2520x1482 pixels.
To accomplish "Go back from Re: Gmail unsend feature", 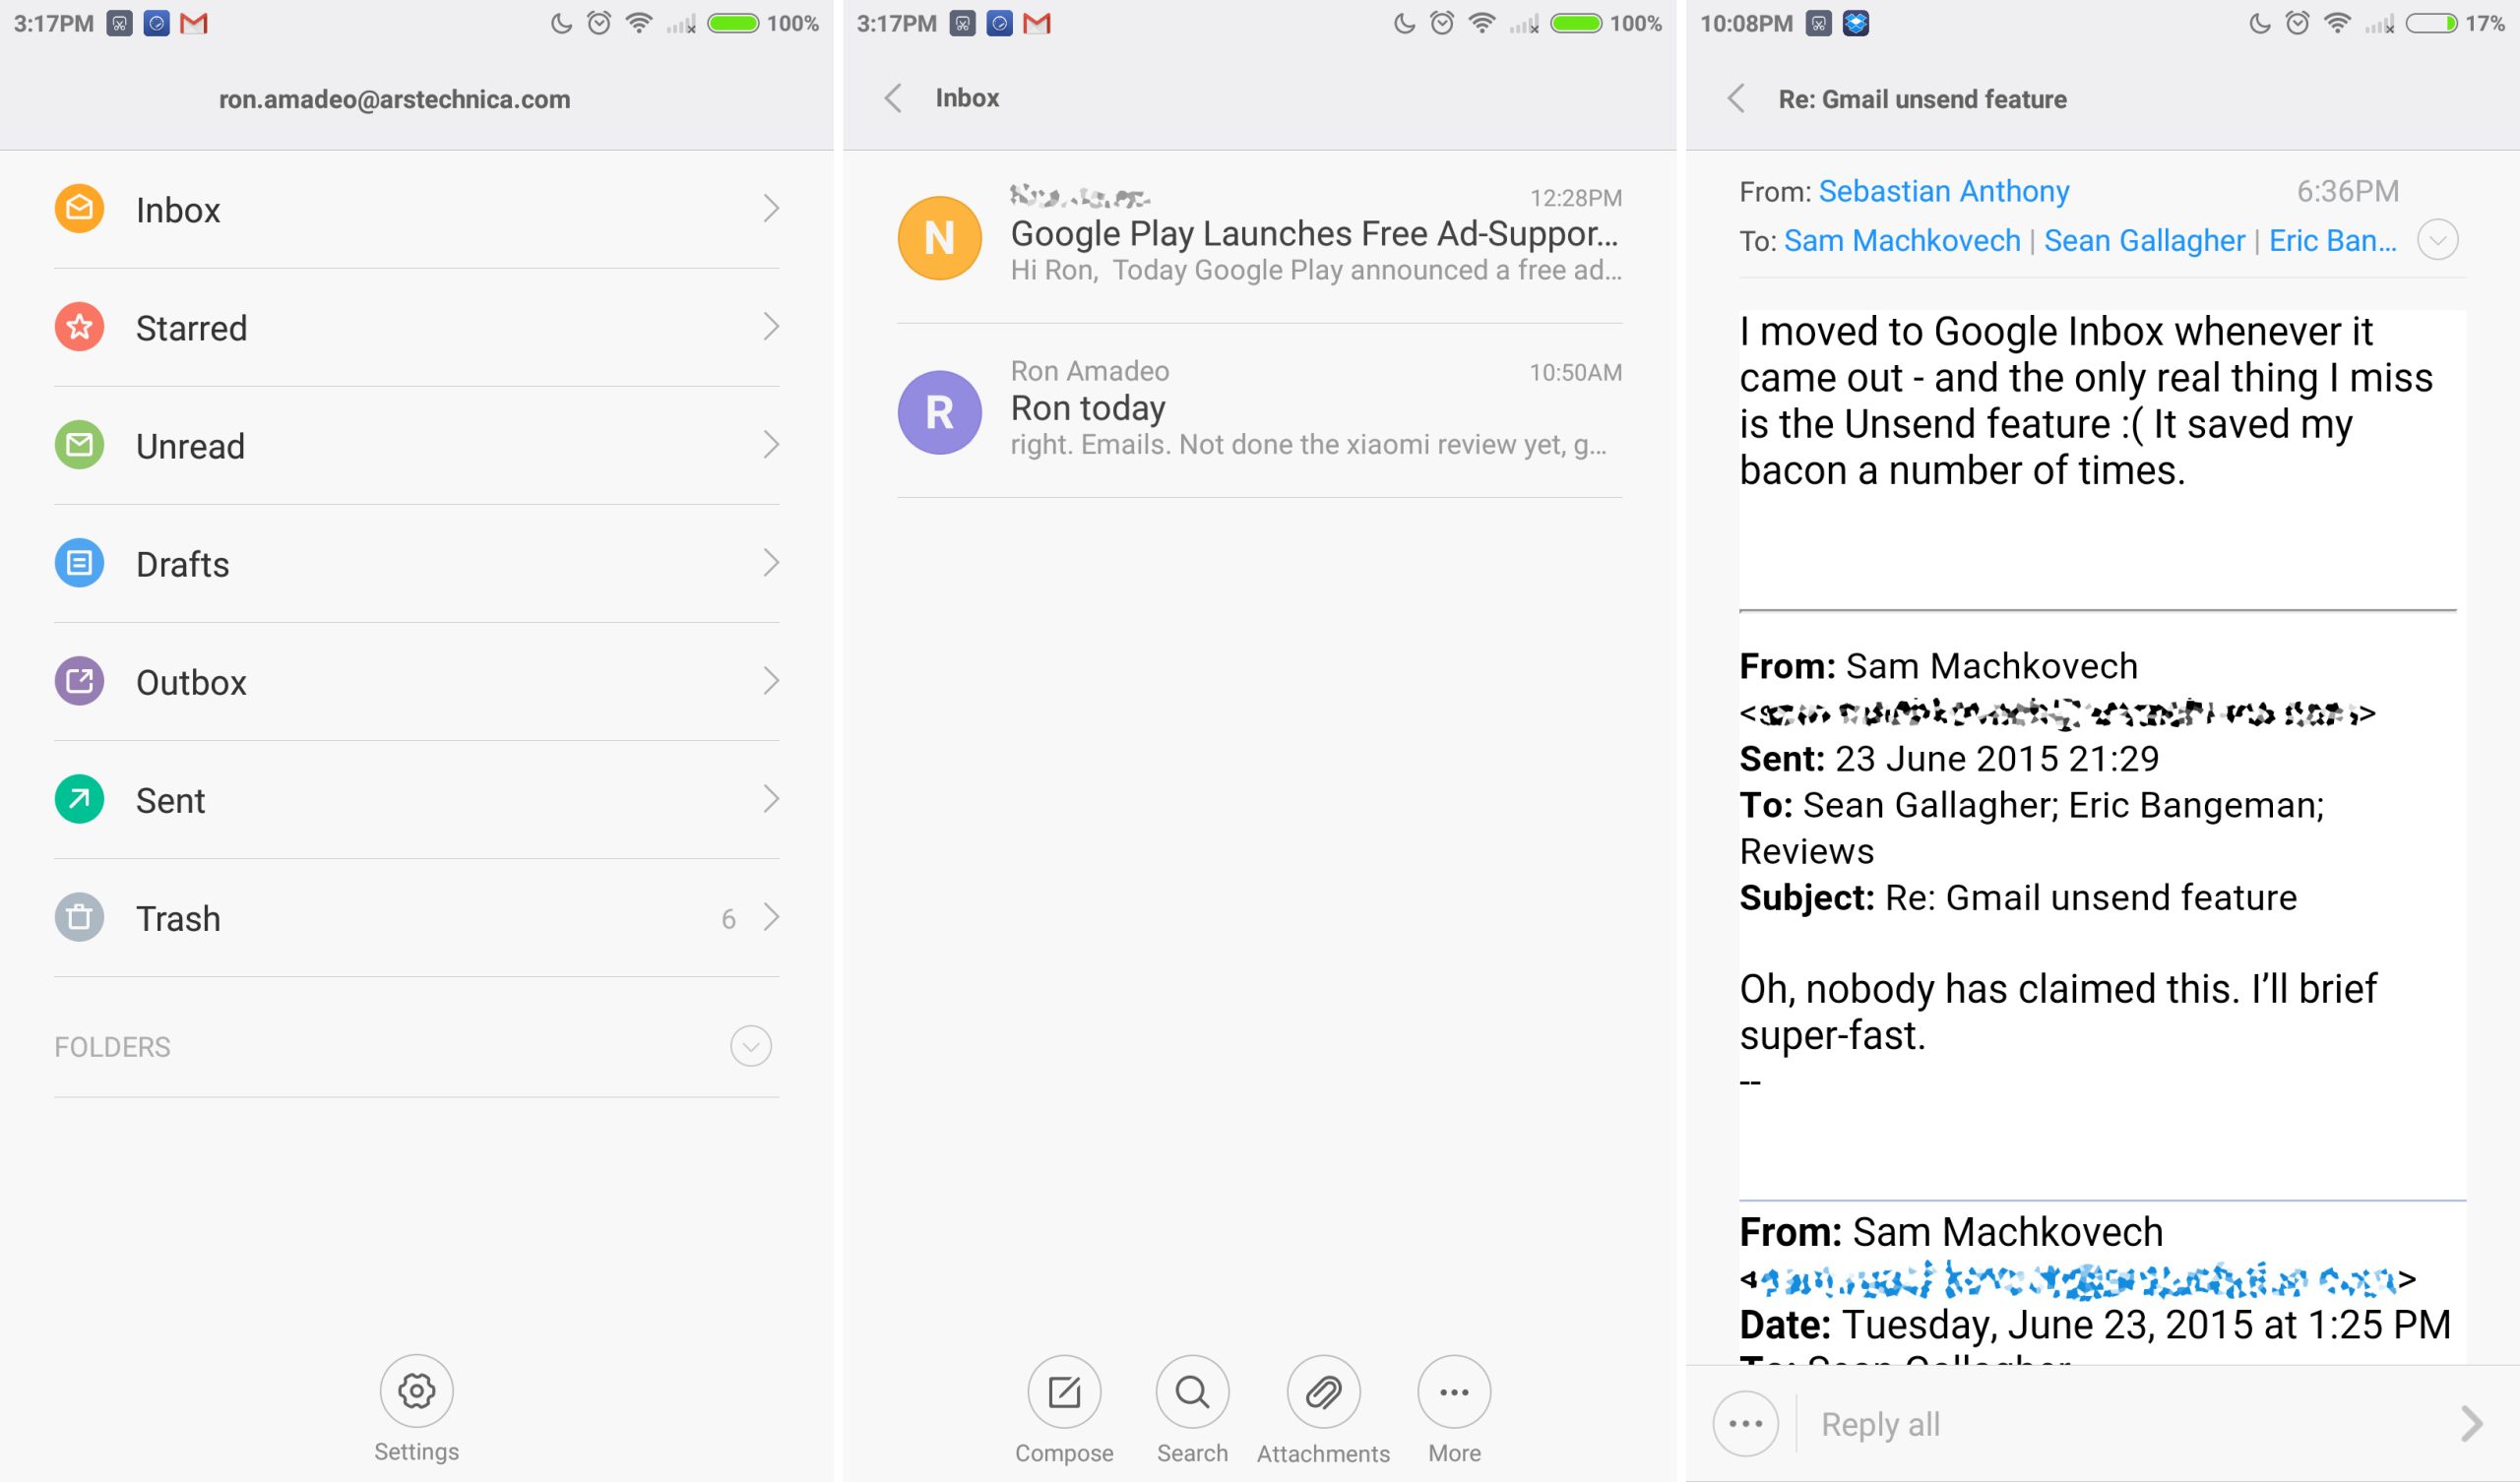I will pyautogui.click(x=1736, y=98).
